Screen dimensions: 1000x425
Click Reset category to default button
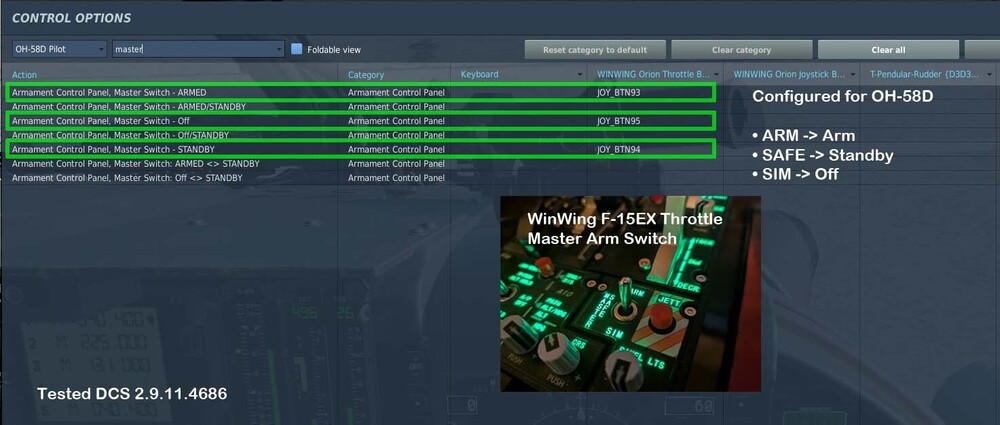(x=595, y=50)
